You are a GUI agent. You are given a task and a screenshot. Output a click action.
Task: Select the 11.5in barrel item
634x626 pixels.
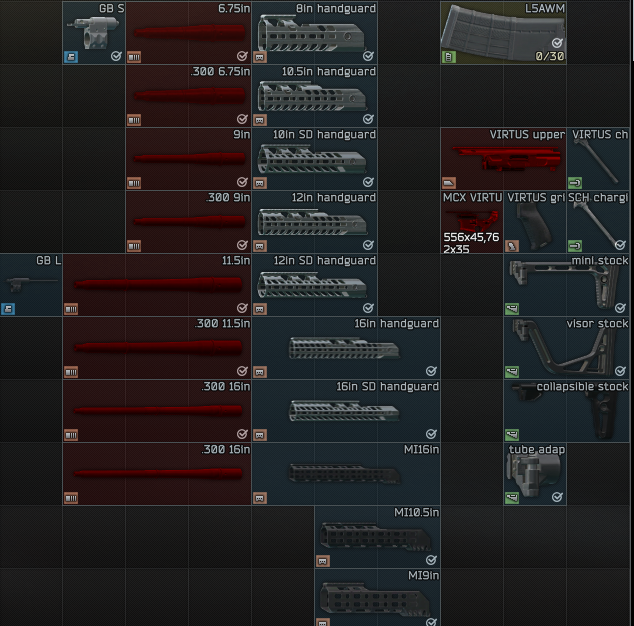point(157,285)
